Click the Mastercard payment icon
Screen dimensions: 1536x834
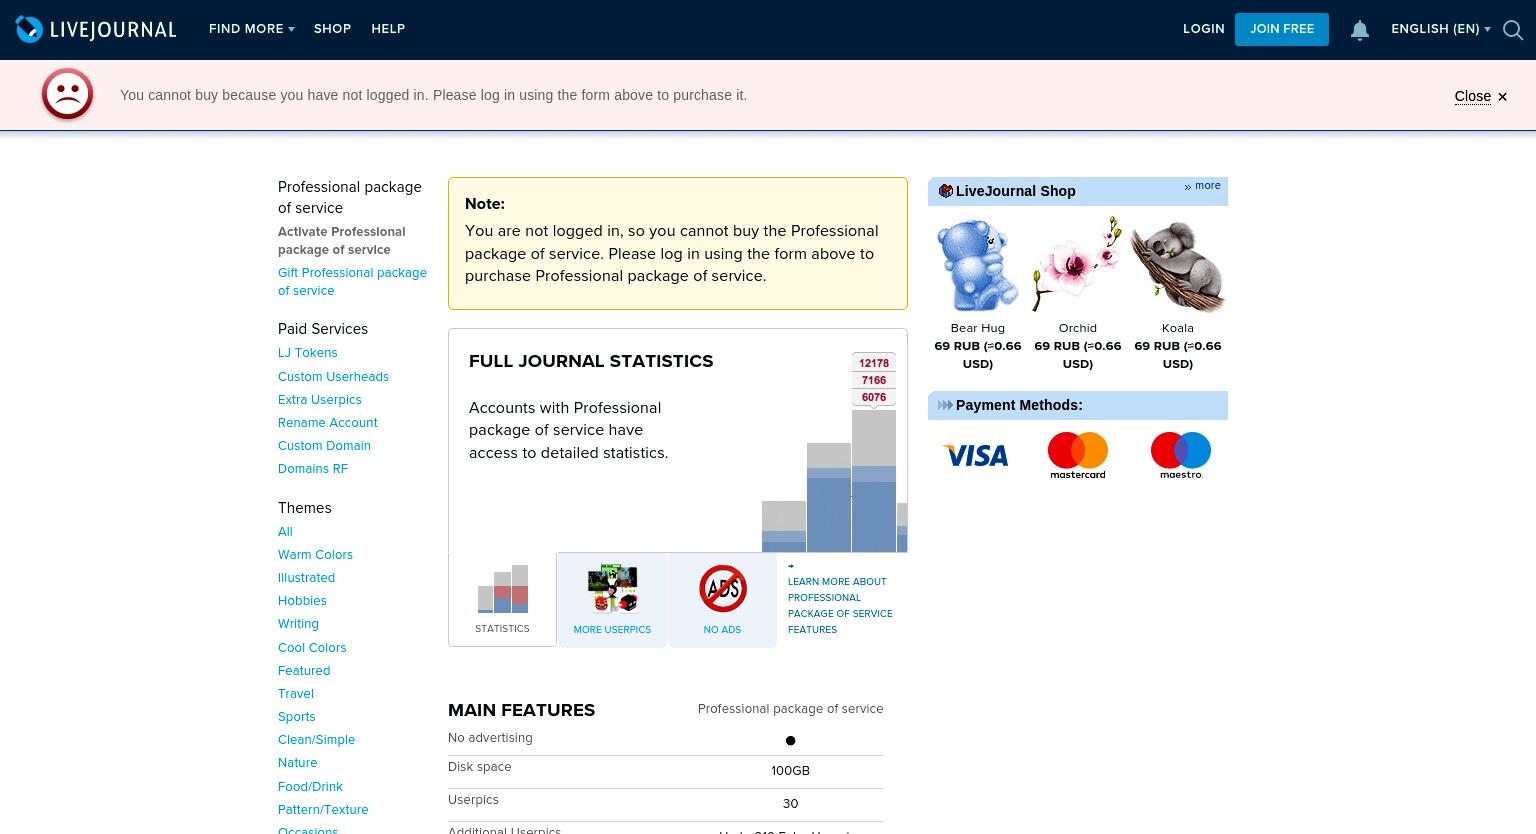(x=1077, y=455)
